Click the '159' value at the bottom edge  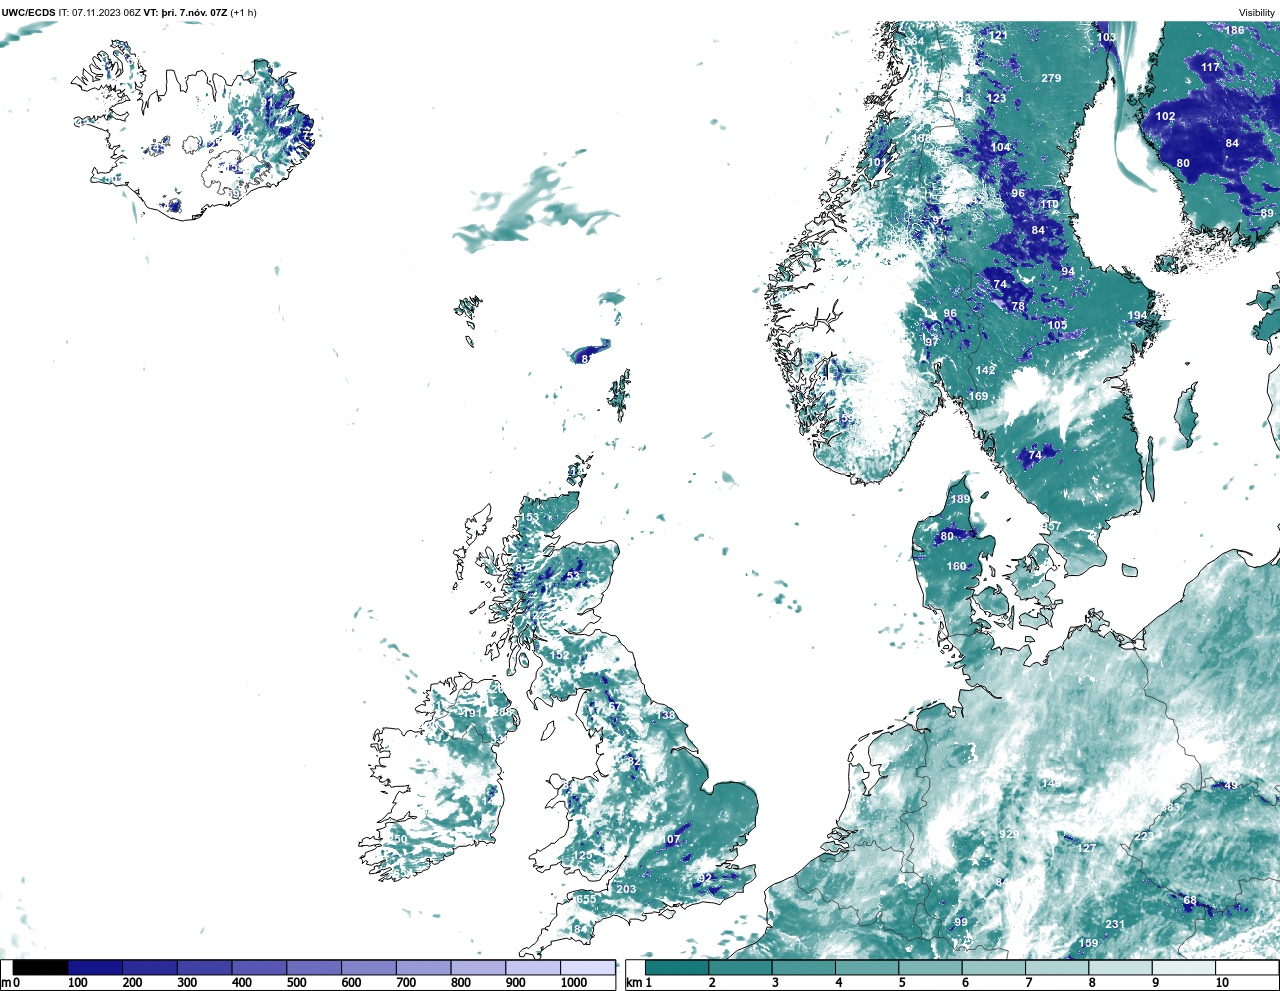(1088, 943)
